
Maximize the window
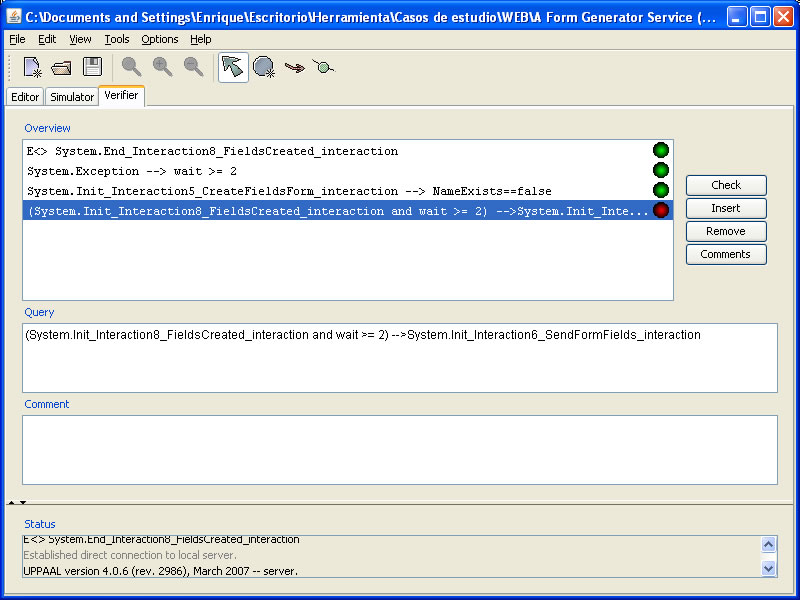(760, 17)
